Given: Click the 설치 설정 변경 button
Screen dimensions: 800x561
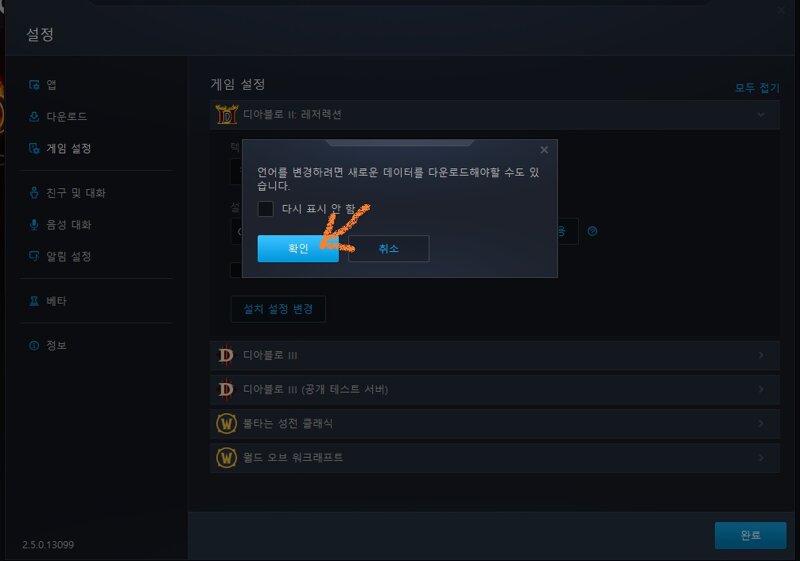Looking at the screenshot, I should [278, 309].
